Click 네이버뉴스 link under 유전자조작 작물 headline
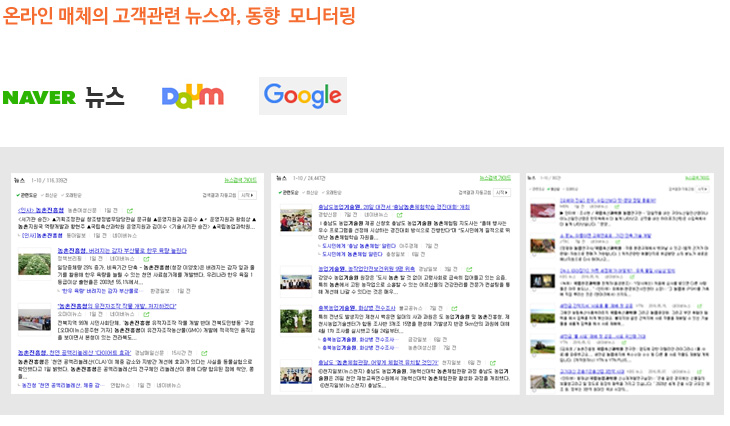This screenshot has height=426, width=730. (122, 314)
